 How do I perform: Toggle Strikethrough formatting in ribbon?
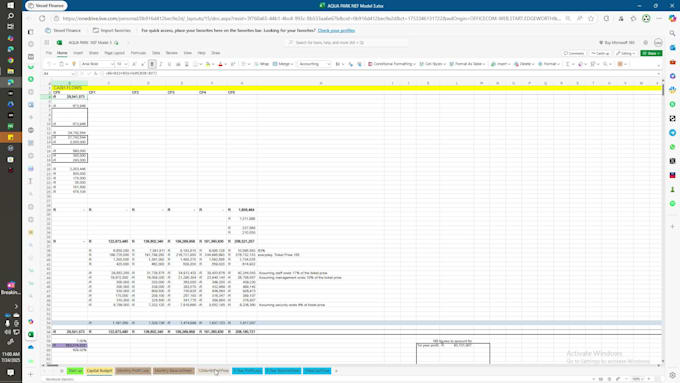(178, 64)
